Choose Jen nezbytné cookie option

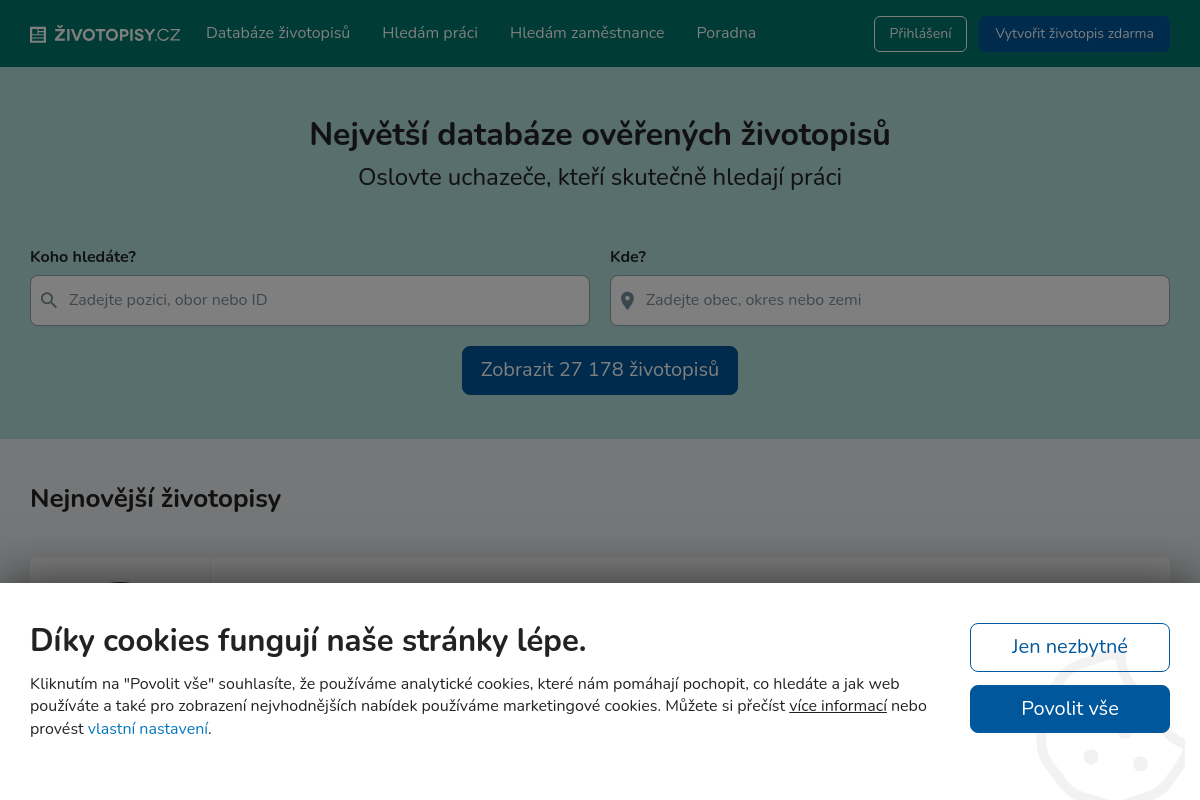1069,647
